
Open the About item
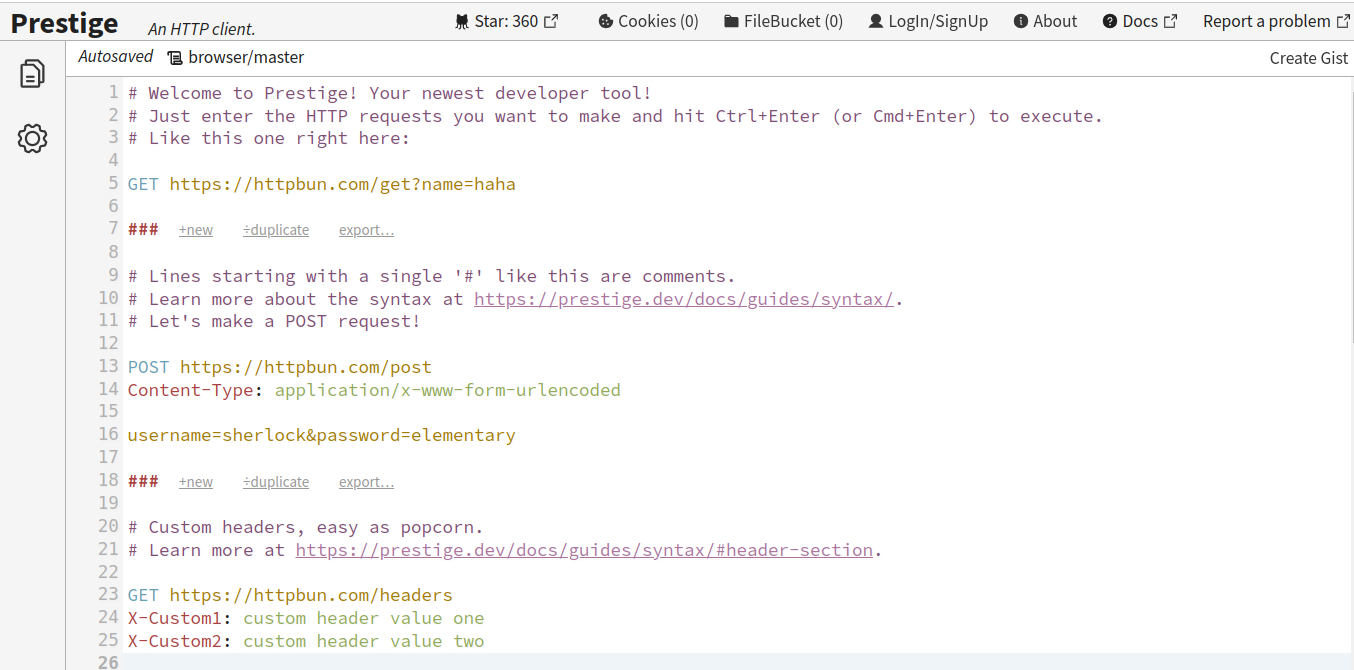[x=1045, y=21]
